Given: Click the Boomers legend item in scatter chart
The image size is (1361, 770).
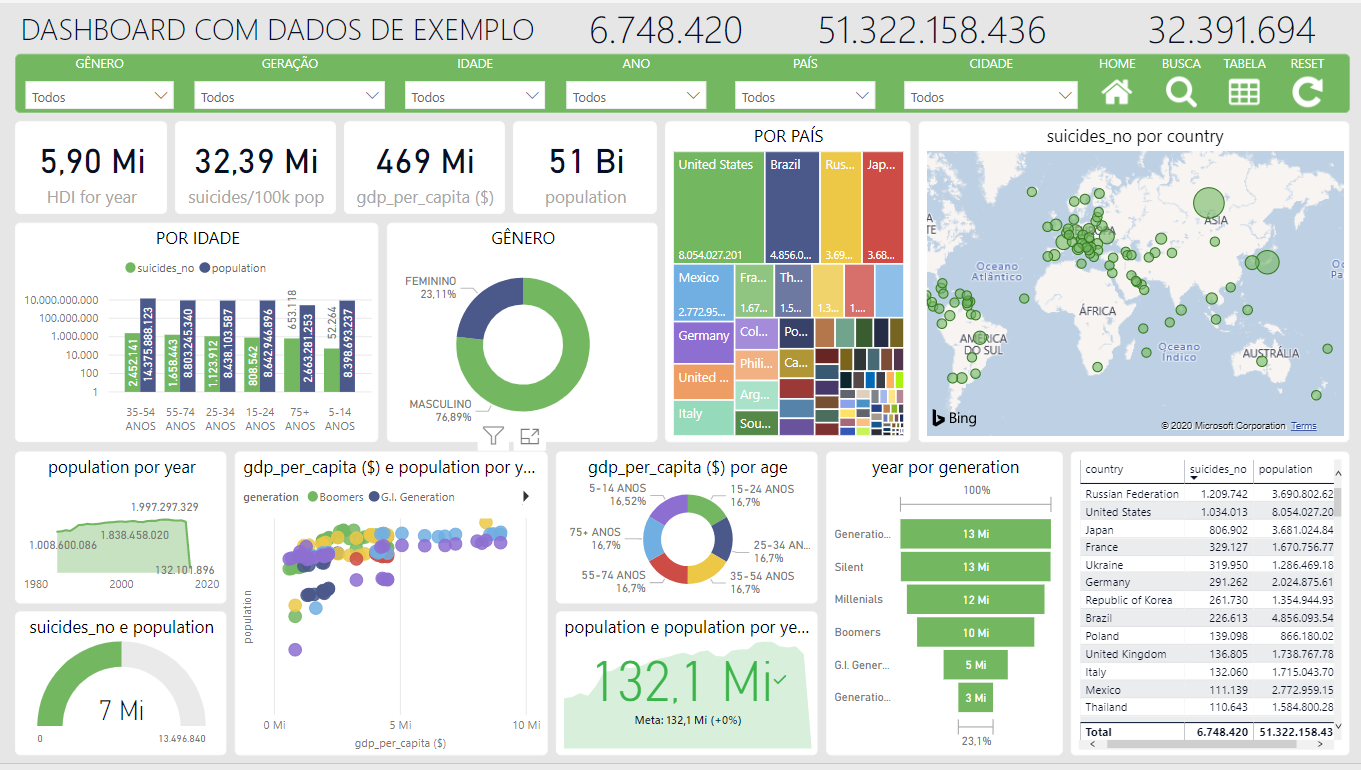Looking at the screenshot, I should (x=336, y=497).
